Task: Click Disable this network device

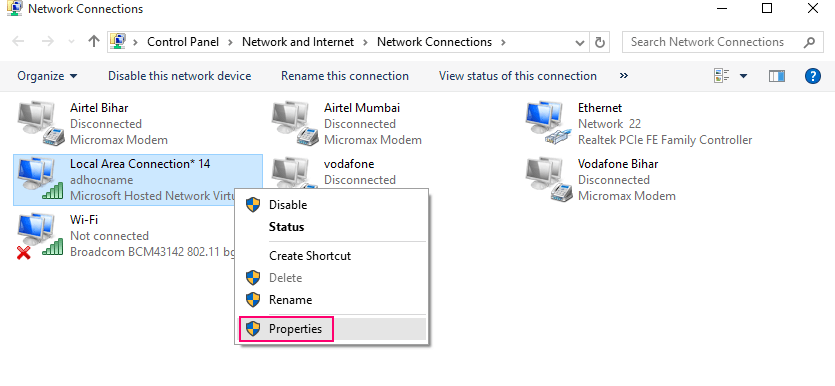Action: 179,76
